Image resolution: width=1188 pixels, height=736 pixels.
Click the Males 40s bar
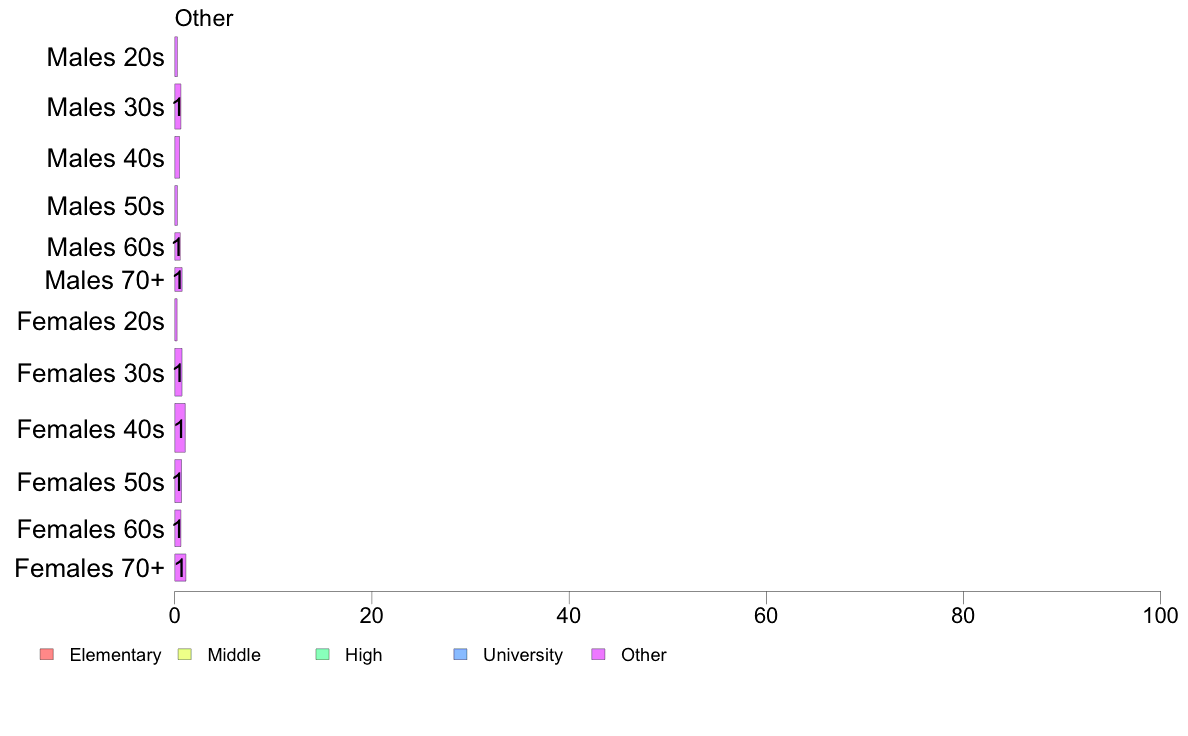(177, 158)
